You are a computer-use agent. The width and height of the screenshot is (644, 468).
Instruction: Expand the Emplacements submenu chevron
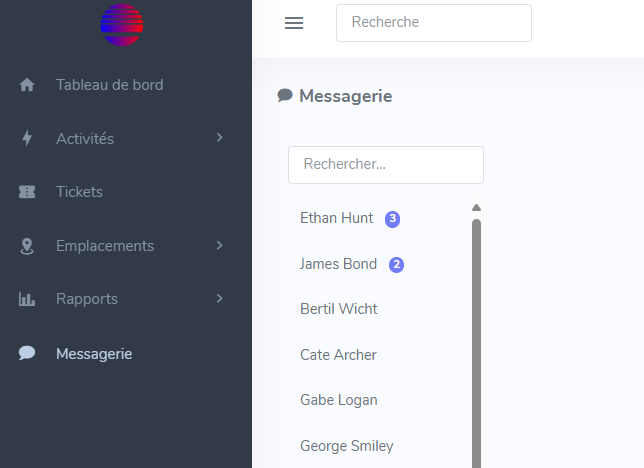click(x=220, y=245)
